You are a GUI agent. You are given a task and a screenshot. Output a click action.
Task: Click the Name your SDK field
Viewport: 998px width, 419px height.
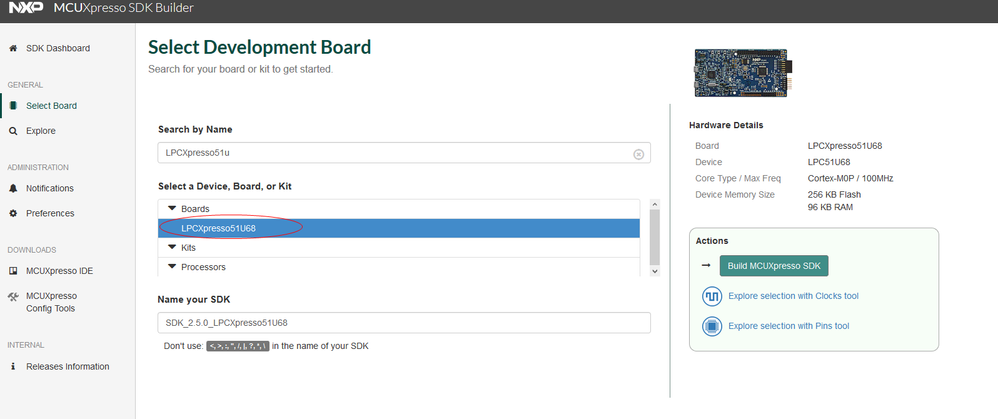tap(404, 323)
